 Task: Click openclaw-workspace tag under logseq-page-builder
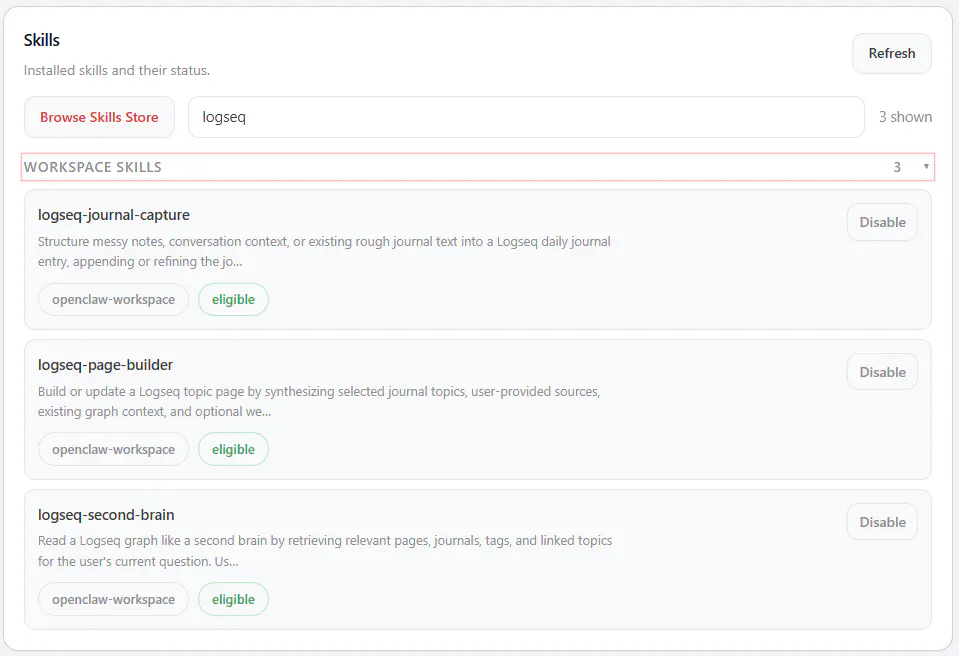click(x=113, y=449)
